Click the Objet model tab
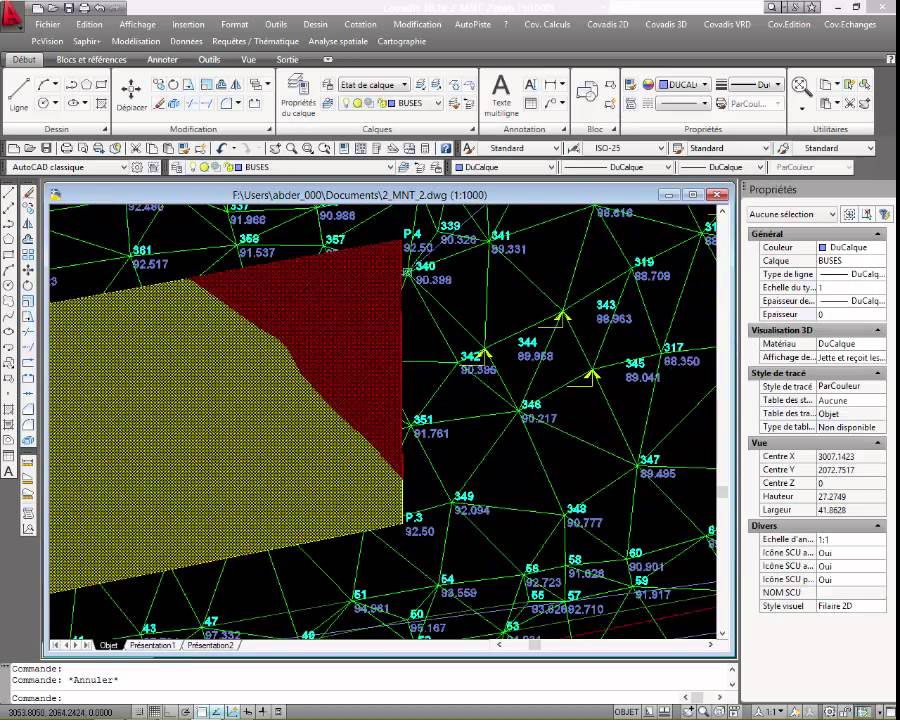The image size is (900, 720). click(x=108, y=645)
